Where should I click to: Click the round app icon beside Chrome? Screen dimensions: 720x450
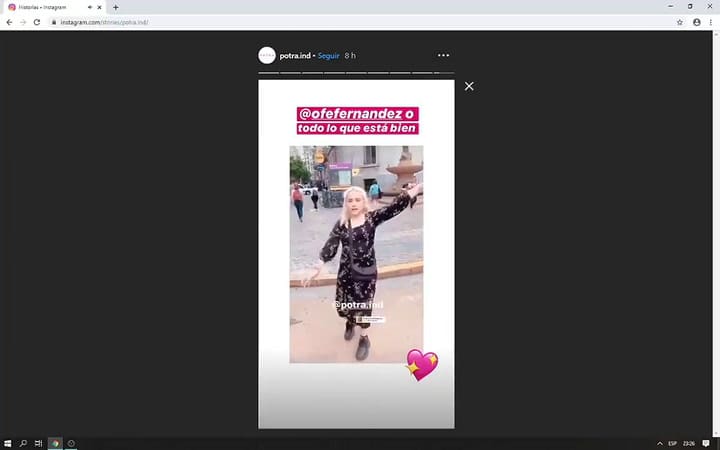pyautogui.click(x=71, y=443)
